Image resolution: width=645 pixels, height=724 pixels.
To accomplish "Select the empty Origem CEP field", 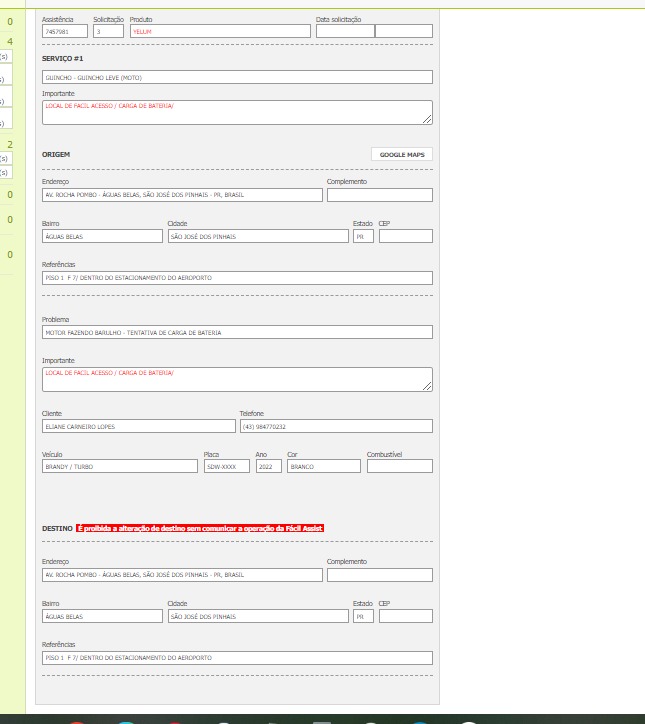I will pos(405,237).
